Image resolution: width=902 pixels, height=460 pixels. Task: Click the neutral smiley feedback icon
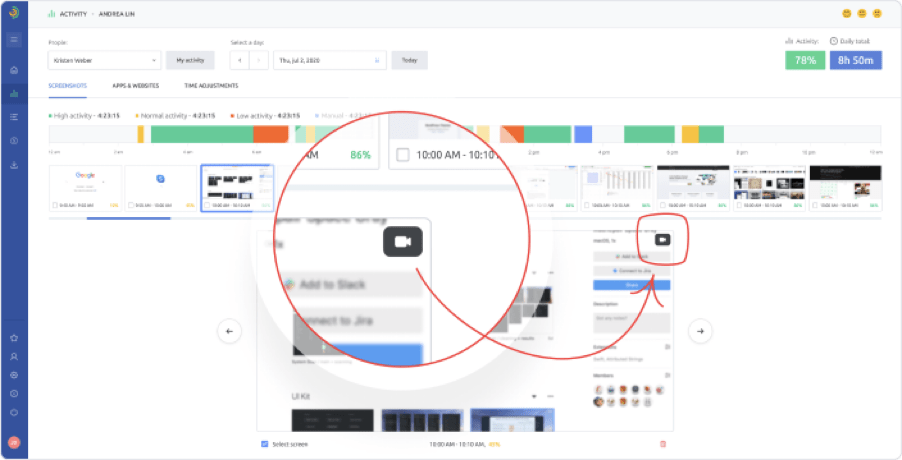point(862,13)
